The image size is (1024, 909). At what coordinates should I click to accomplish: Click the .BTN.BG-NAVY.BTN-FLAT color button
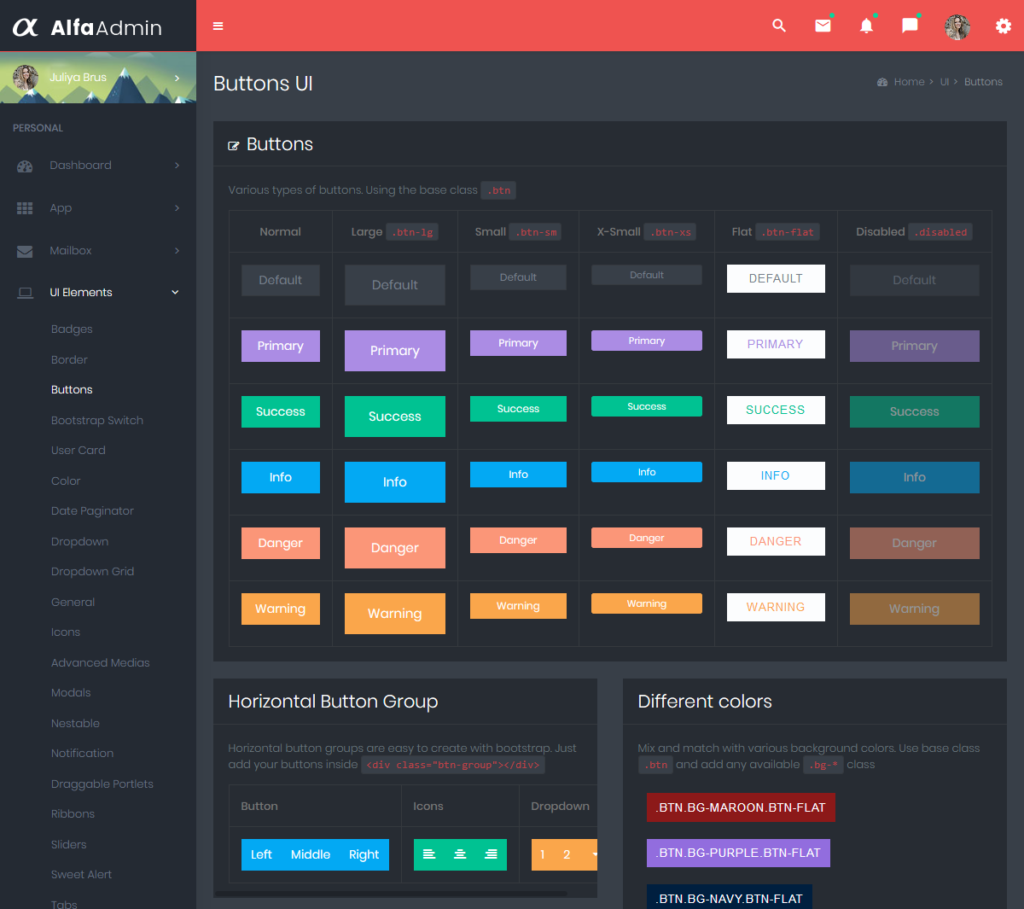729,898
